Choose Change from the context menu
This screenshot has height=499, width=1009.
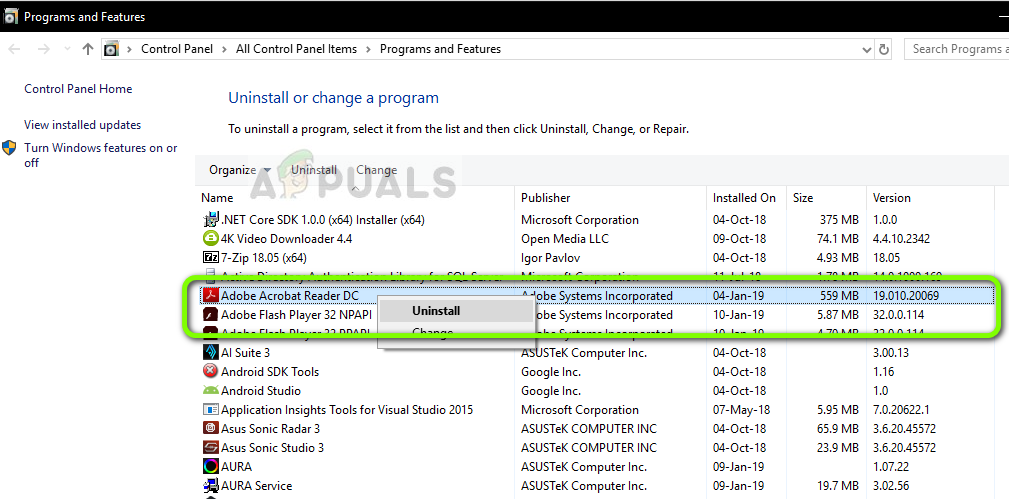pos(432,333)
